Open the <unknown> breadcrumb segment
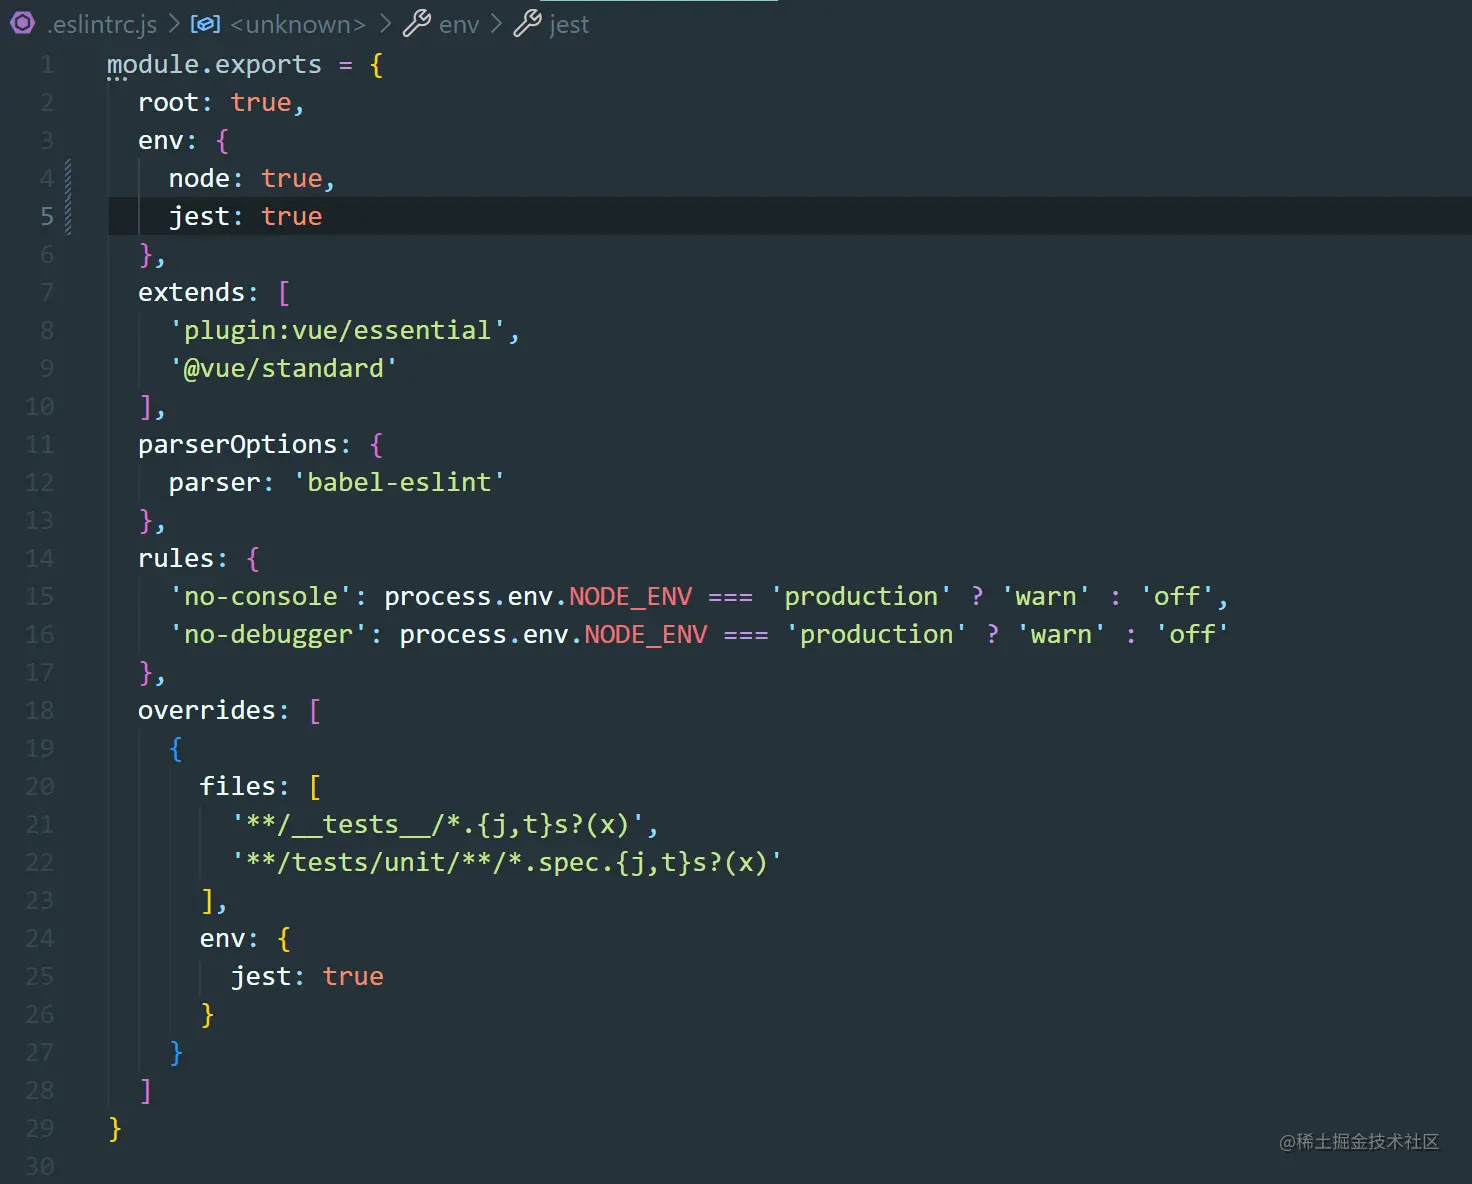 coord(298,24)
